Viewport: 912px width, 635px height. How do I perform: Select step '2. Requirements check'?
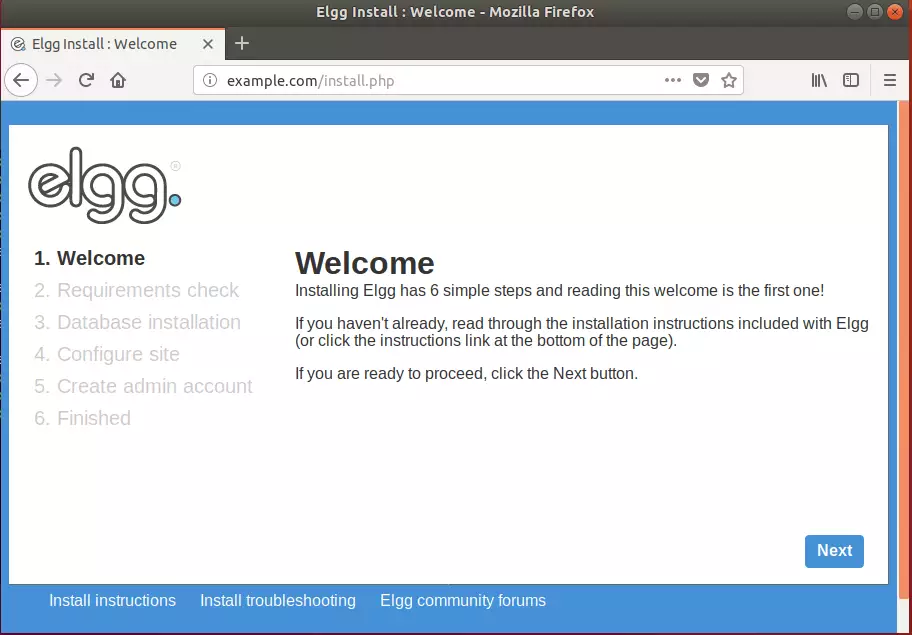click(x=137, y=290)
